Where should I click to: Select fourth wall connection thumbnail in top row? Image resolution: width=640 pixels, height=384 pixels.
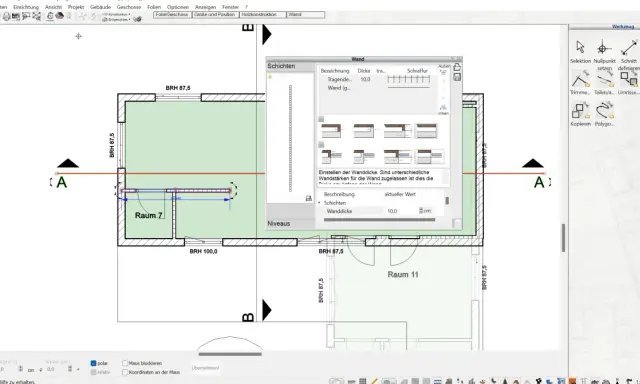point(427,131)
